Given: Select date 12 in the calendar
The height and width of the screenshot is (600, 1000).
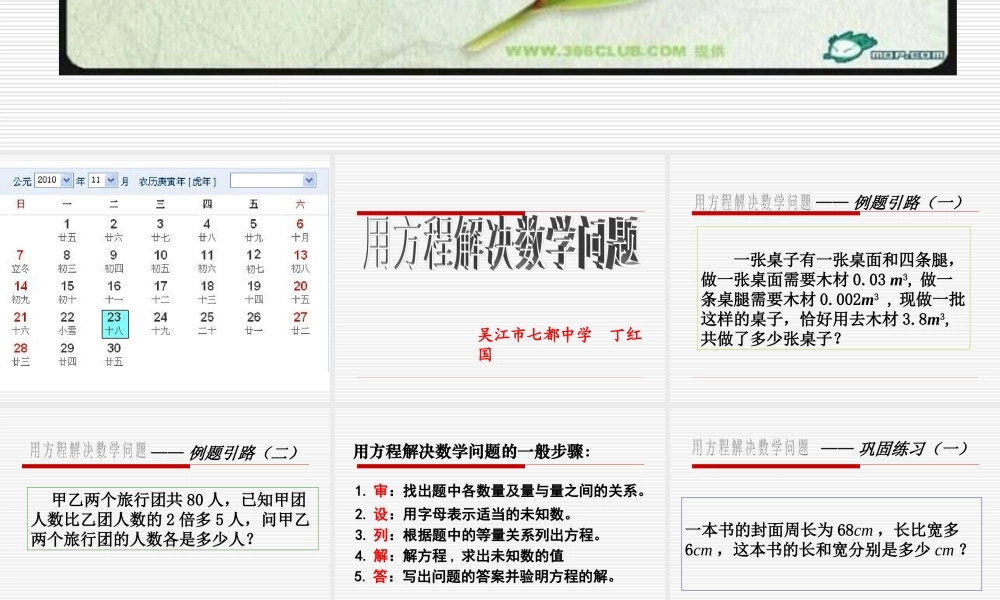Looking at the screenshot, I should 254,261.
